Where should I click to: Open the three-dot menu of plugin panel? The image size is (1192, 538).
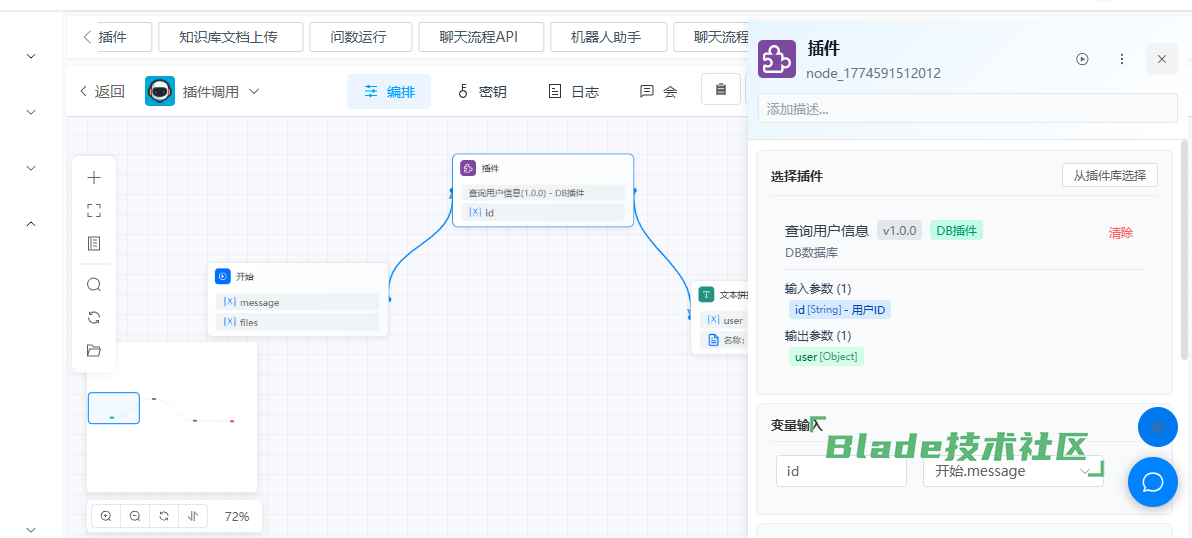coord(1122,59)
